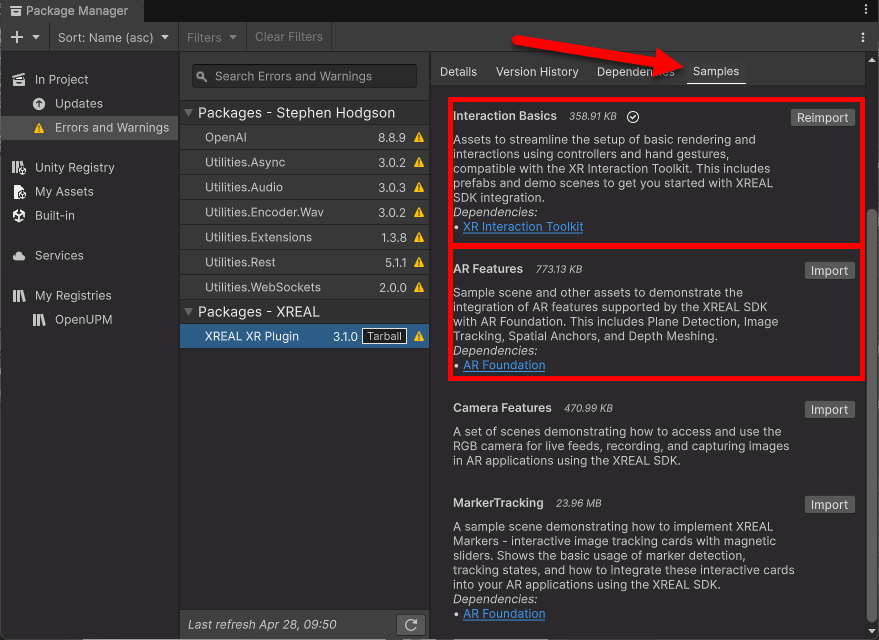Open Unity Registry in the sidebar
Viewport: 879px width, 640px height.
click(x=75, y=168)
